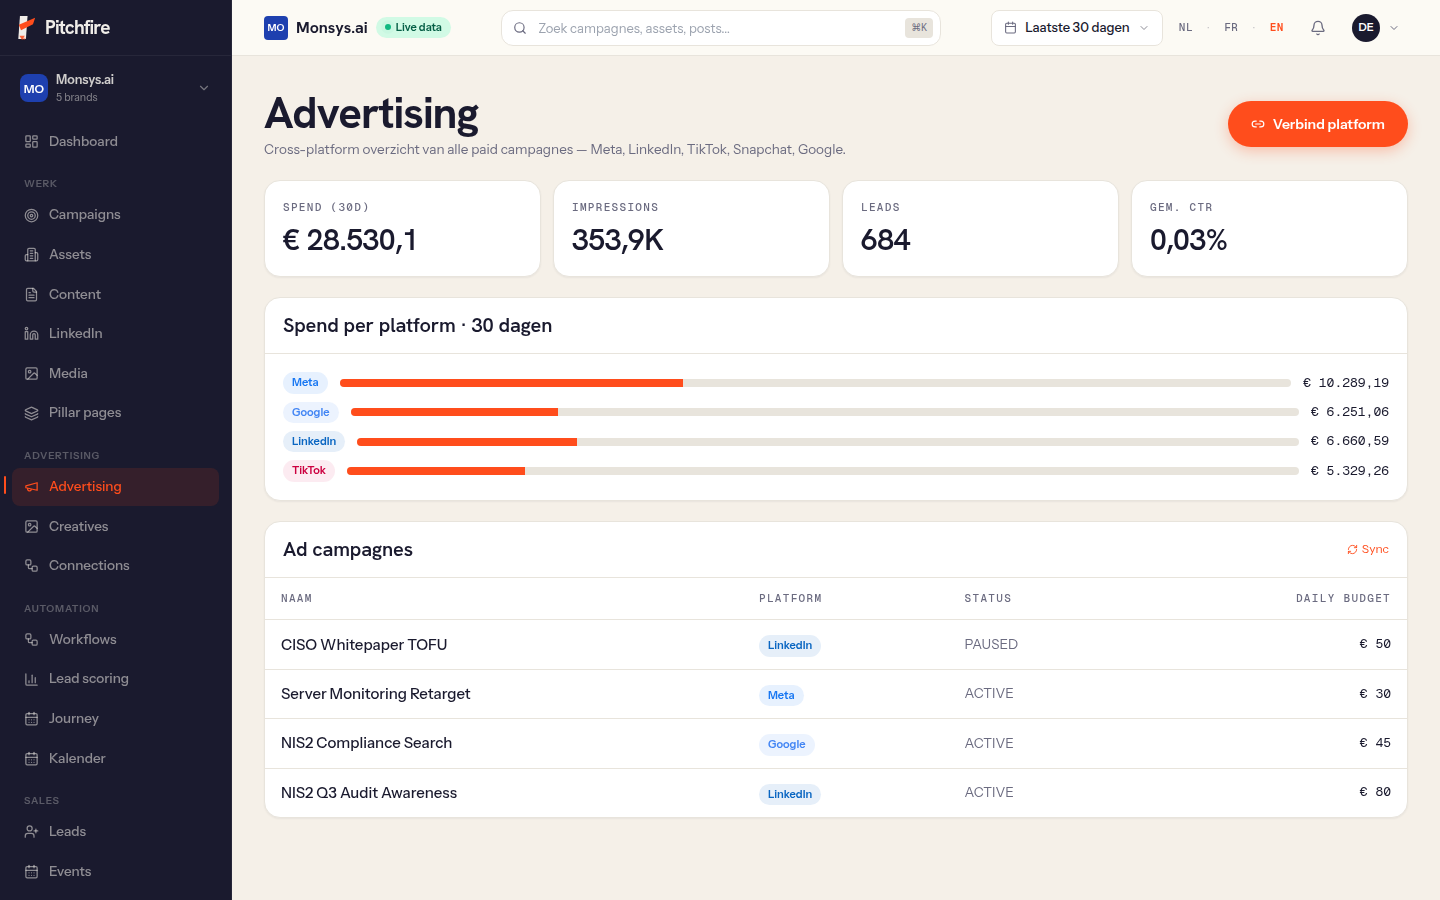Click the LinkedIn tag in spend chart
The image size is (1440, 900).
pyautogui.click(x=314, y=442)
